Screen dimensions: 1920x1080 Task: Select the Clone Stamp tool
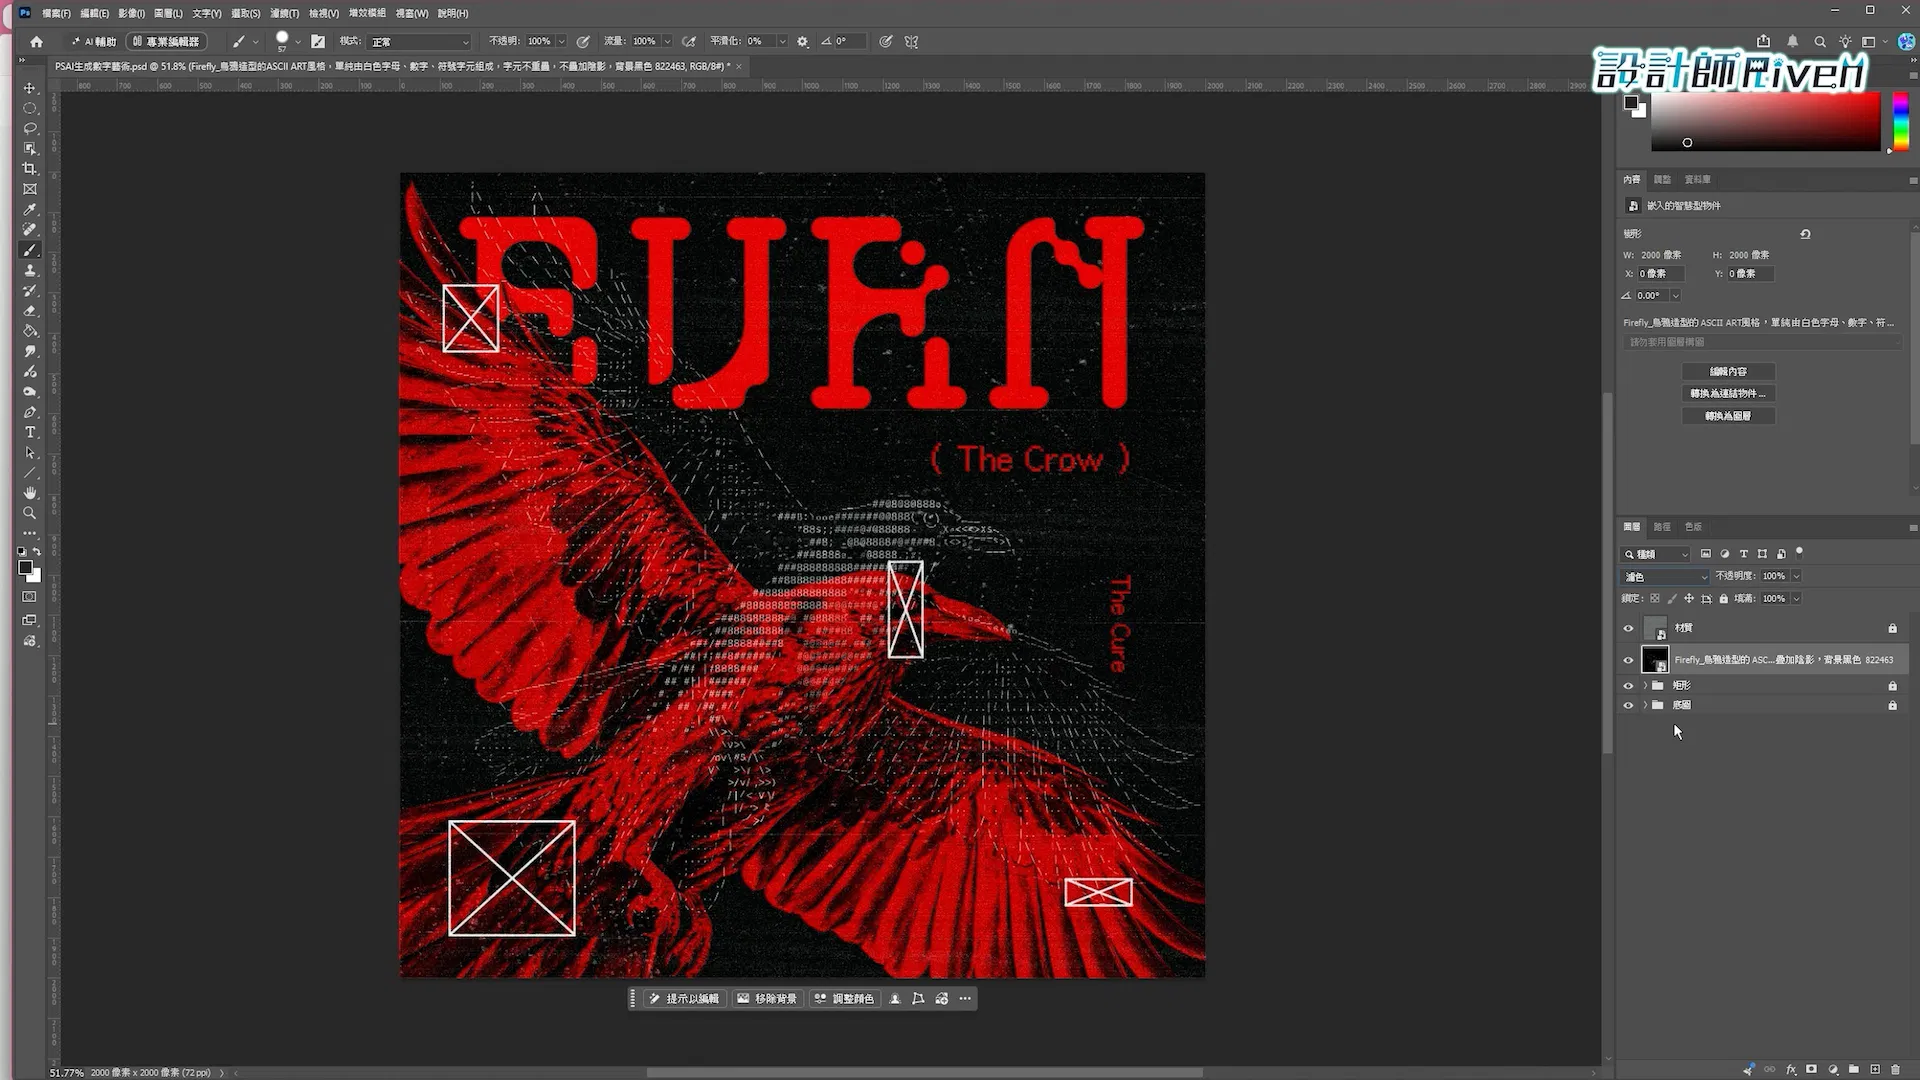29,270
